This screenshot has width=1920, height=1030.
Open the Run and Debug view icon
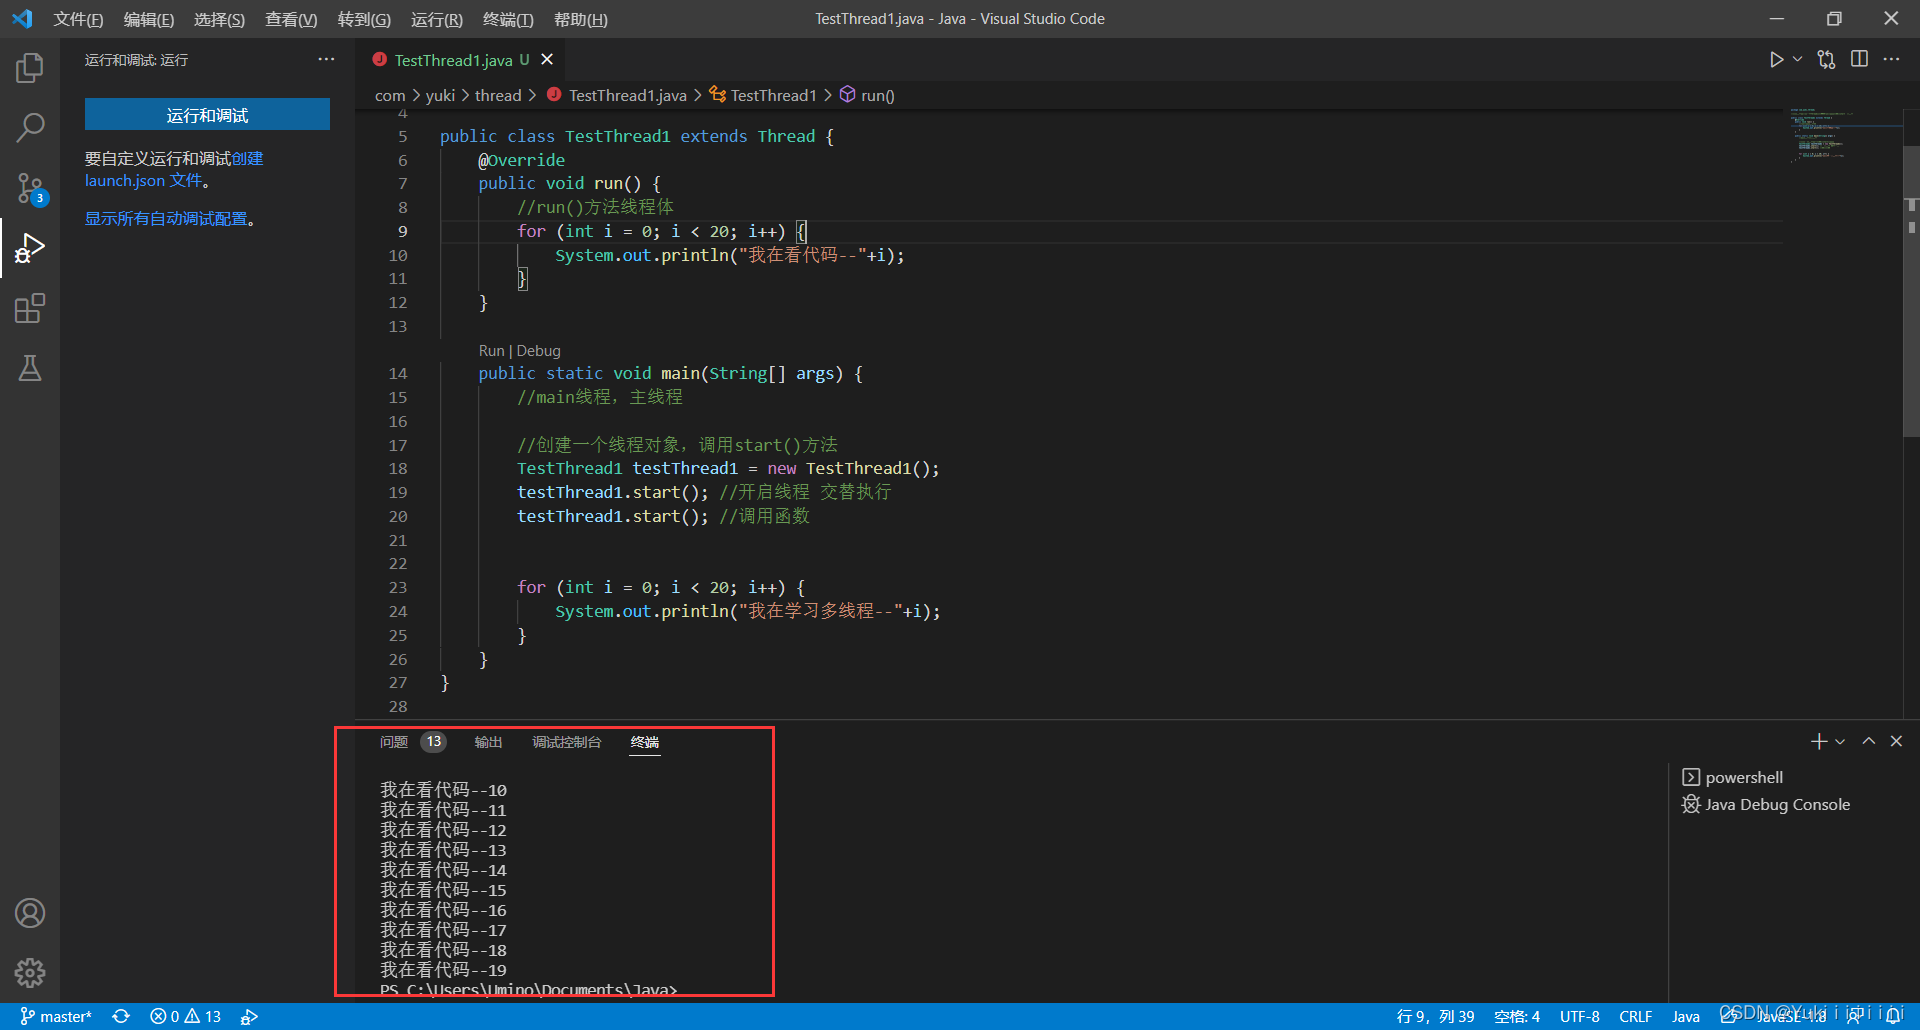point(30,248)
